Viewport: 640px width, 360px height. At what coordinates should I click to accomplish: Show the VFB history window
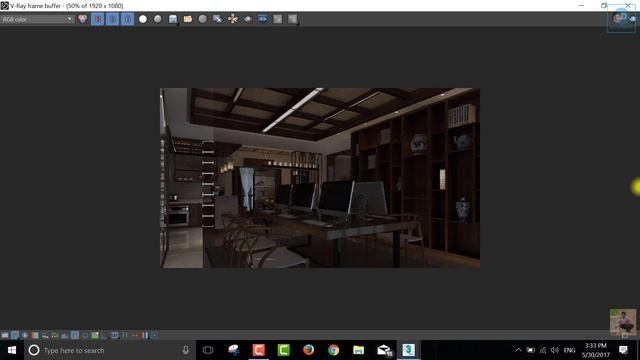pos(115,335)
